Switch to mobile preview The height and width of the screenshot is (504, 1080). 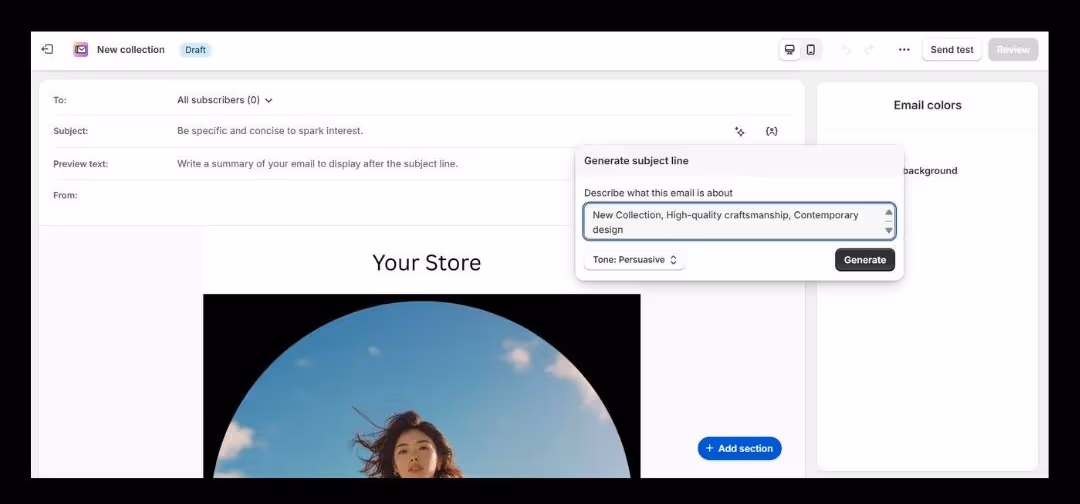point(811,50)
